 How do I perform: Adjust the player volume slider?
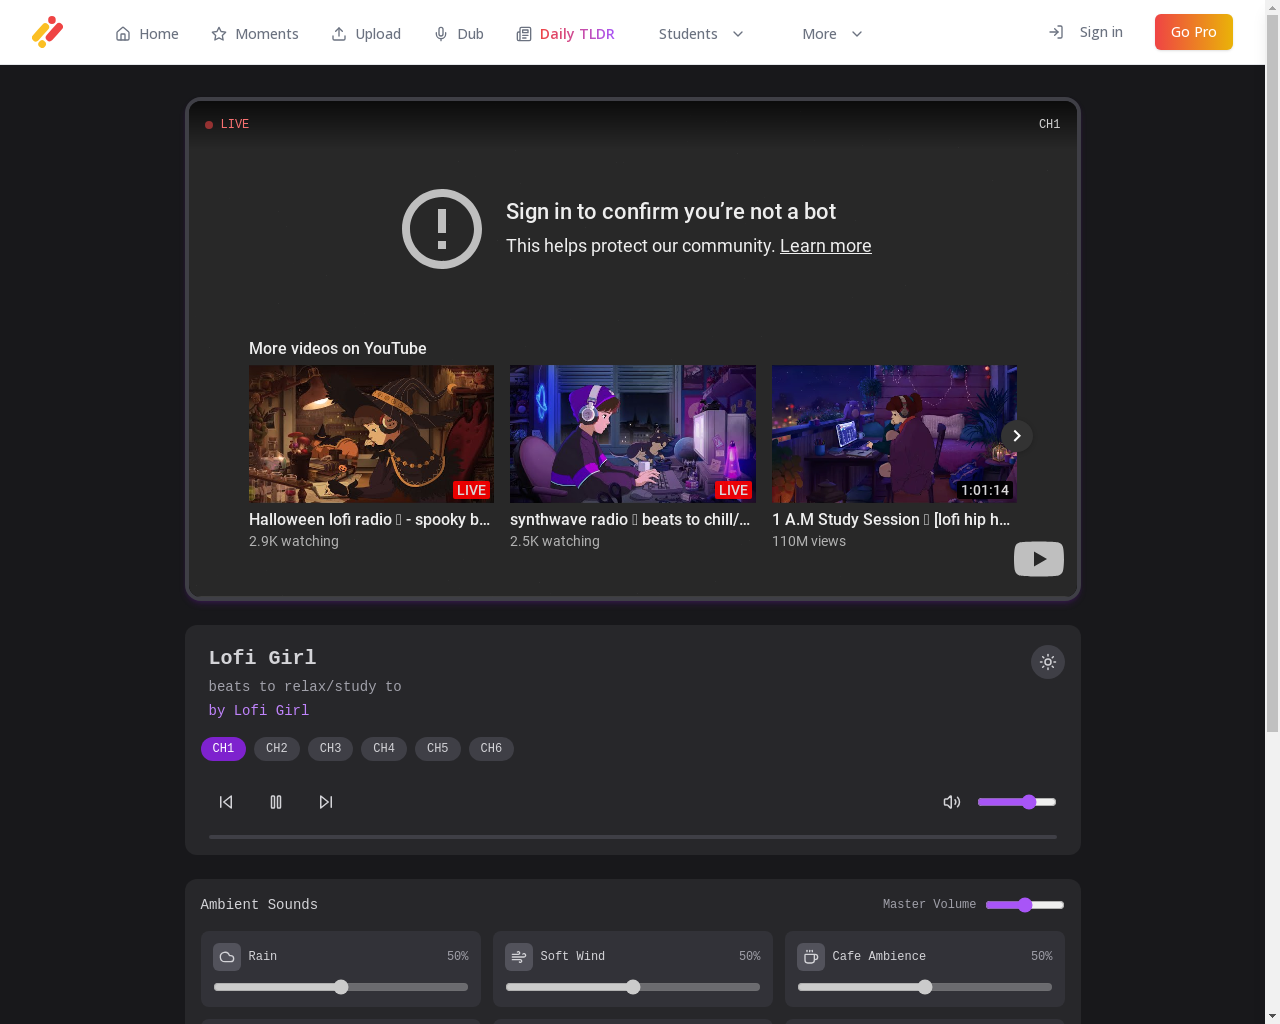[1017, 802]
